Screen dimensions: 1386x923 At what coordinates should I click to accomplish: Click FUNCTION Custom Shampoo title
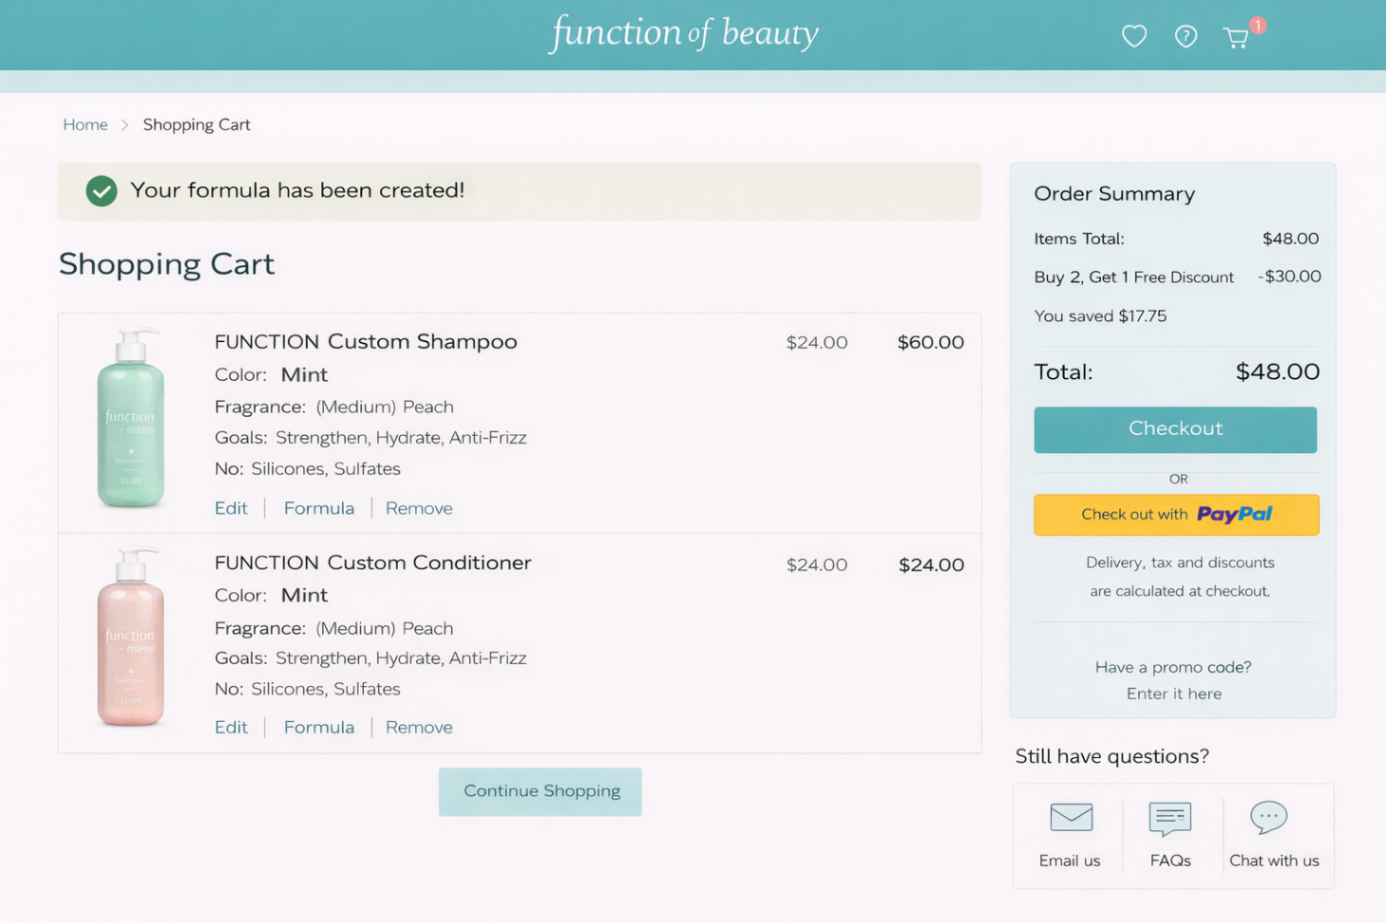coord(366,342)
